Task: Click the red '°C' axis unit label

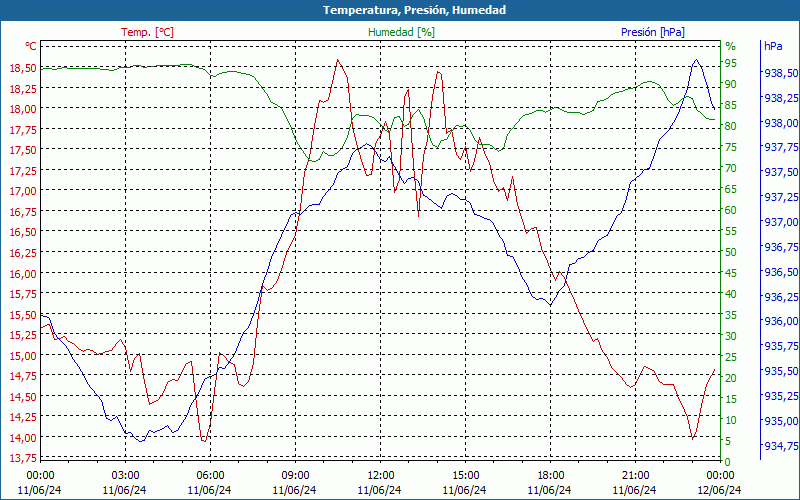Action: [31, 46]
